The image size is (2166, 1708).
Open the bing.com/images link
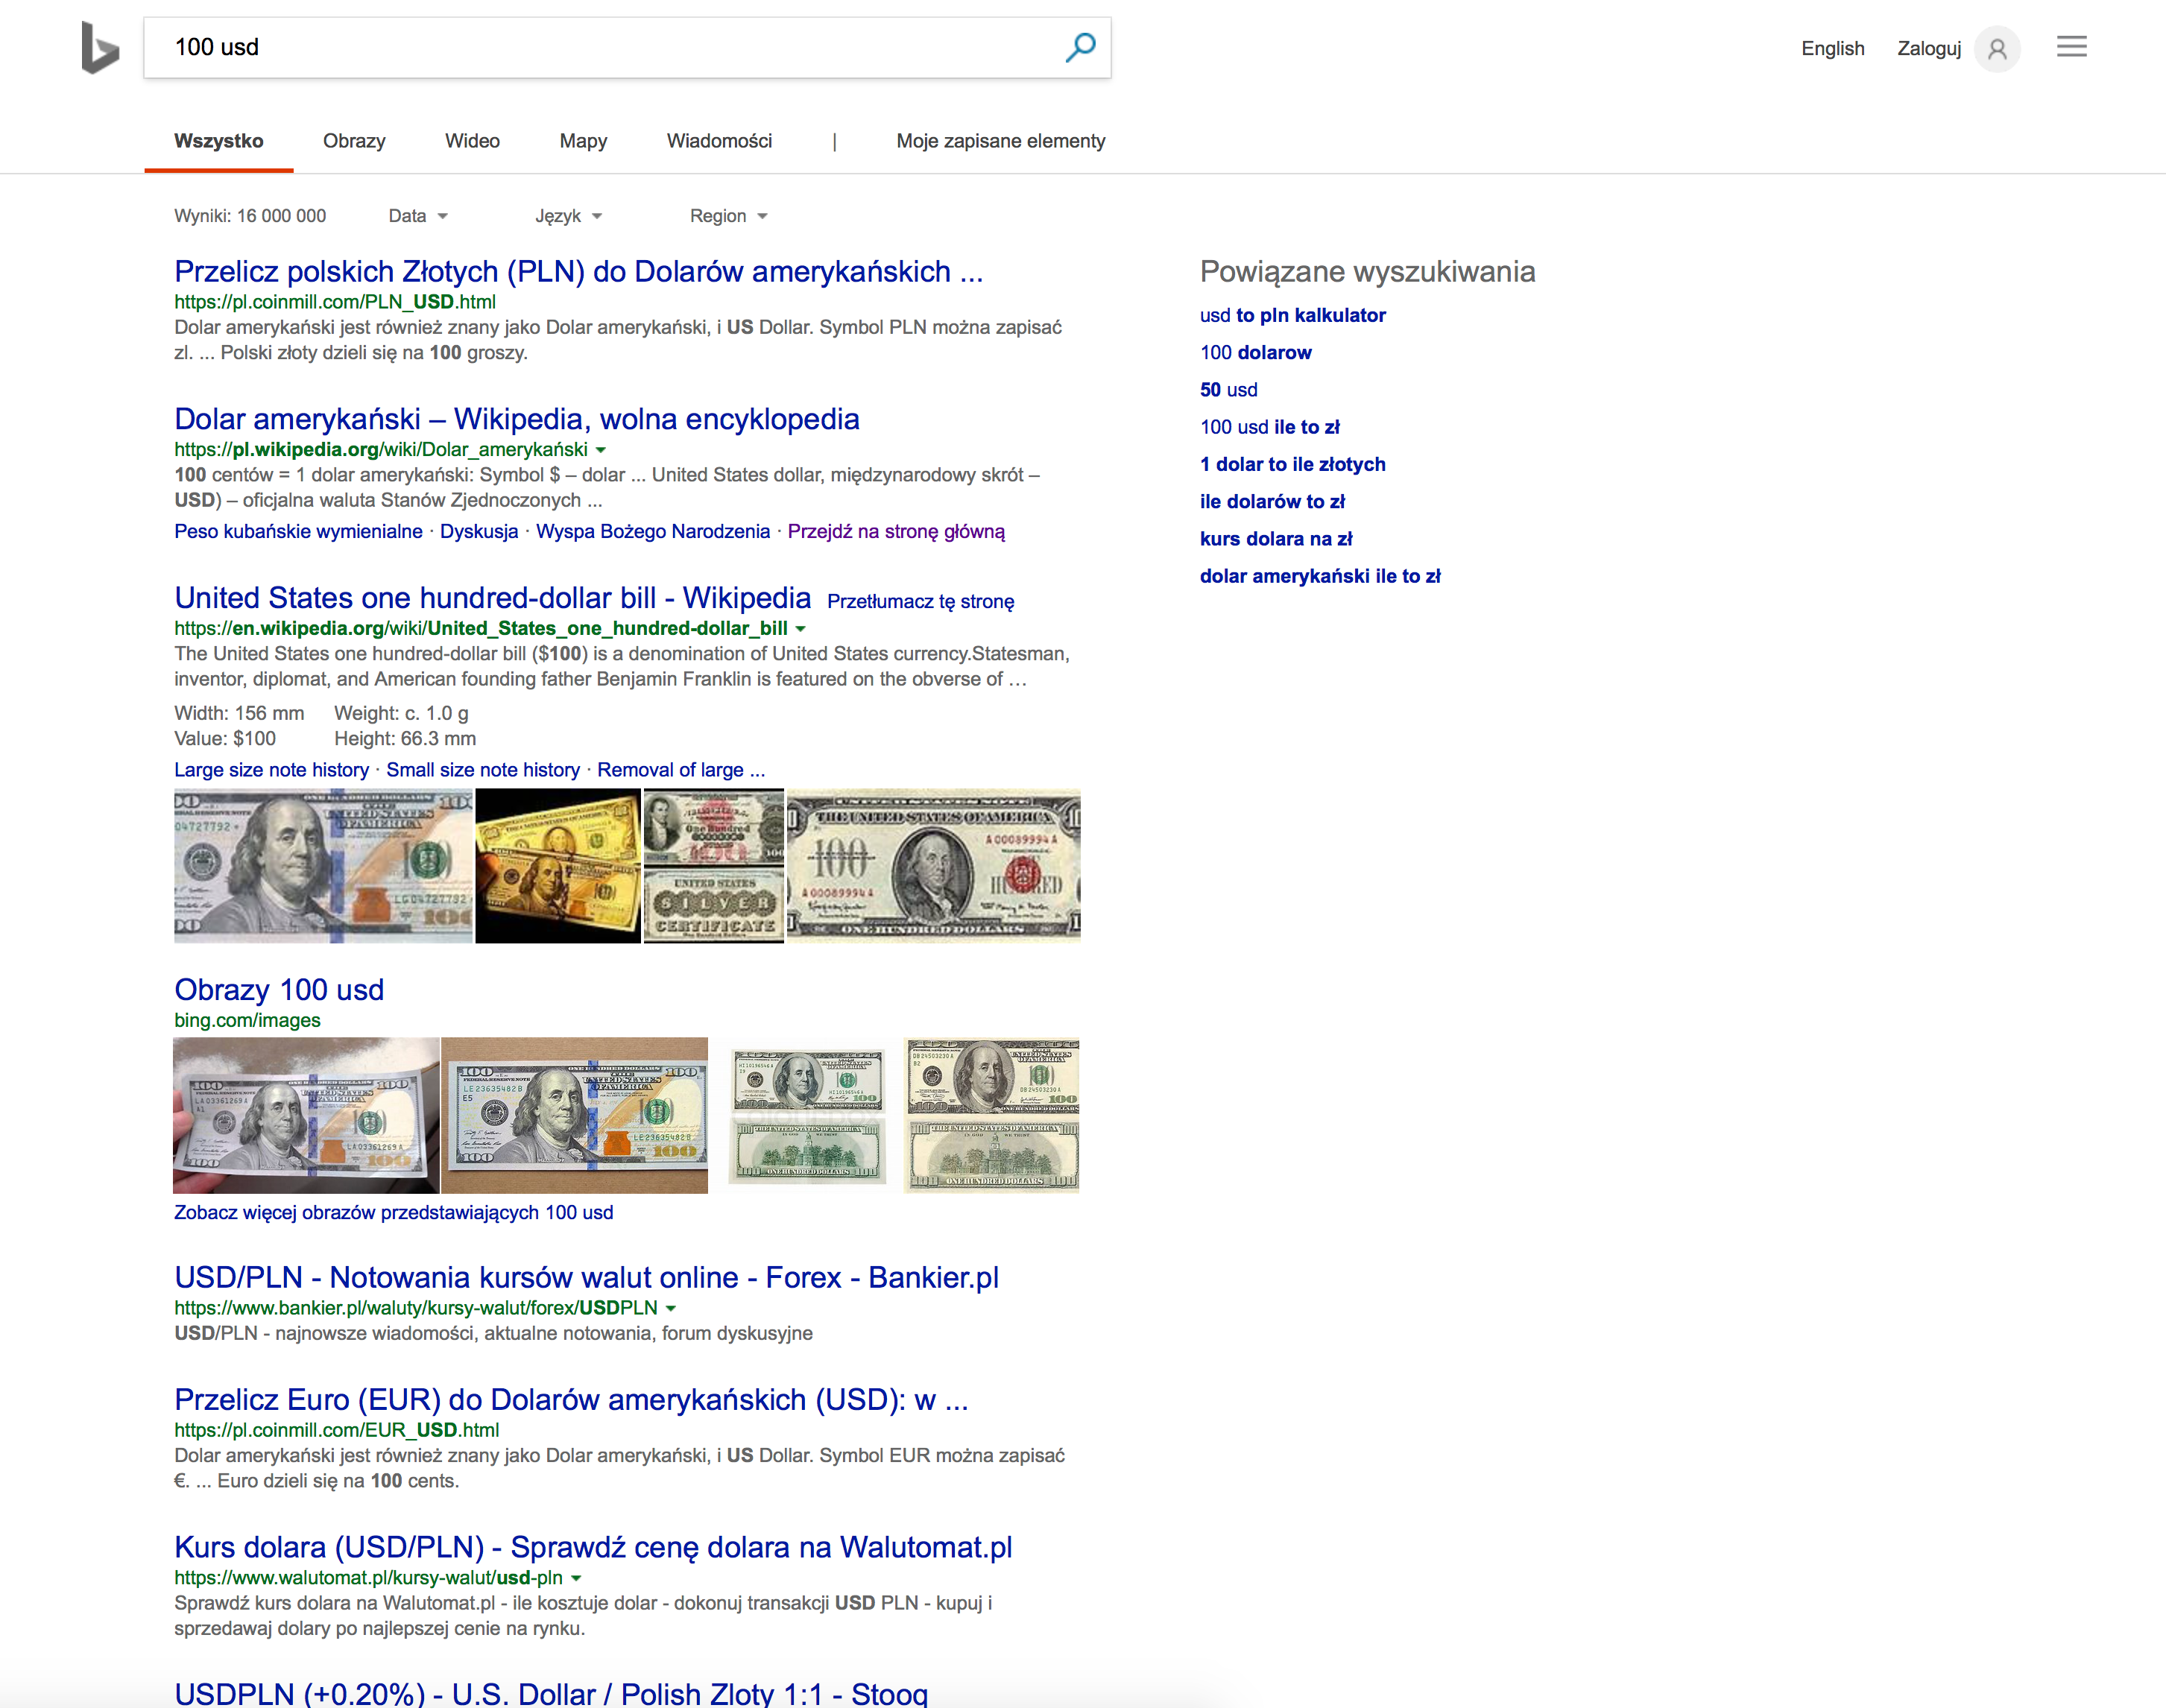[x=247, y=1021]
